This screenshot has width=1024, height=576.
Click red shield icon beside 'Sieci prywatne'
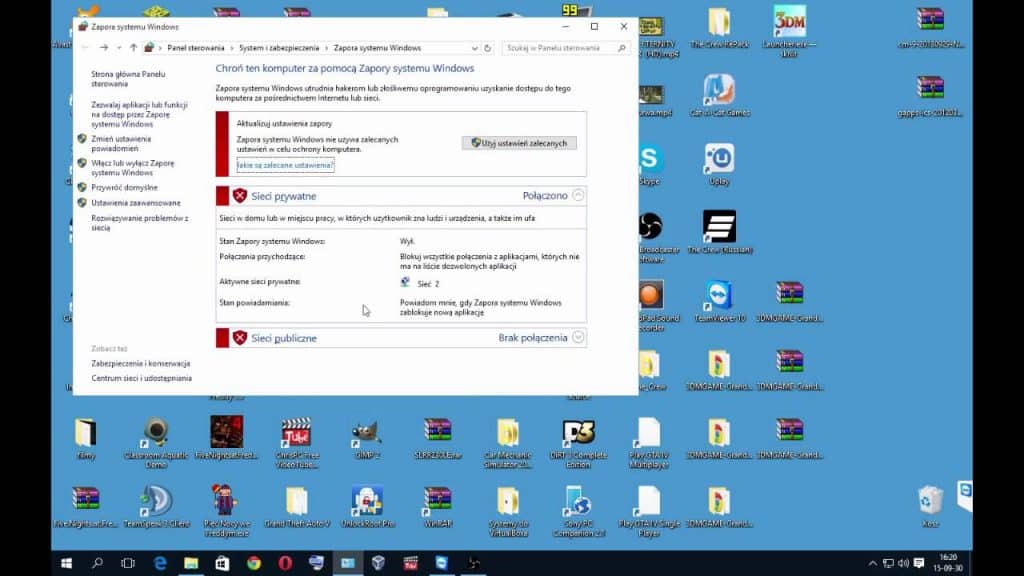[x=240, y=195]
